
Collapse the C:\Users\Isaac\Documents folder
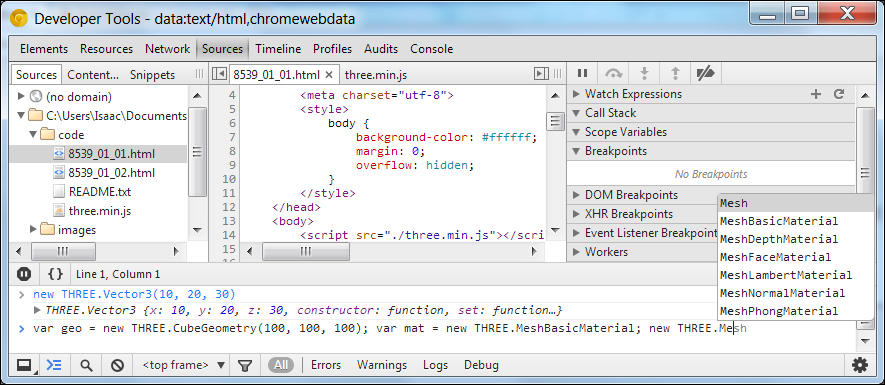click(21, 116)
